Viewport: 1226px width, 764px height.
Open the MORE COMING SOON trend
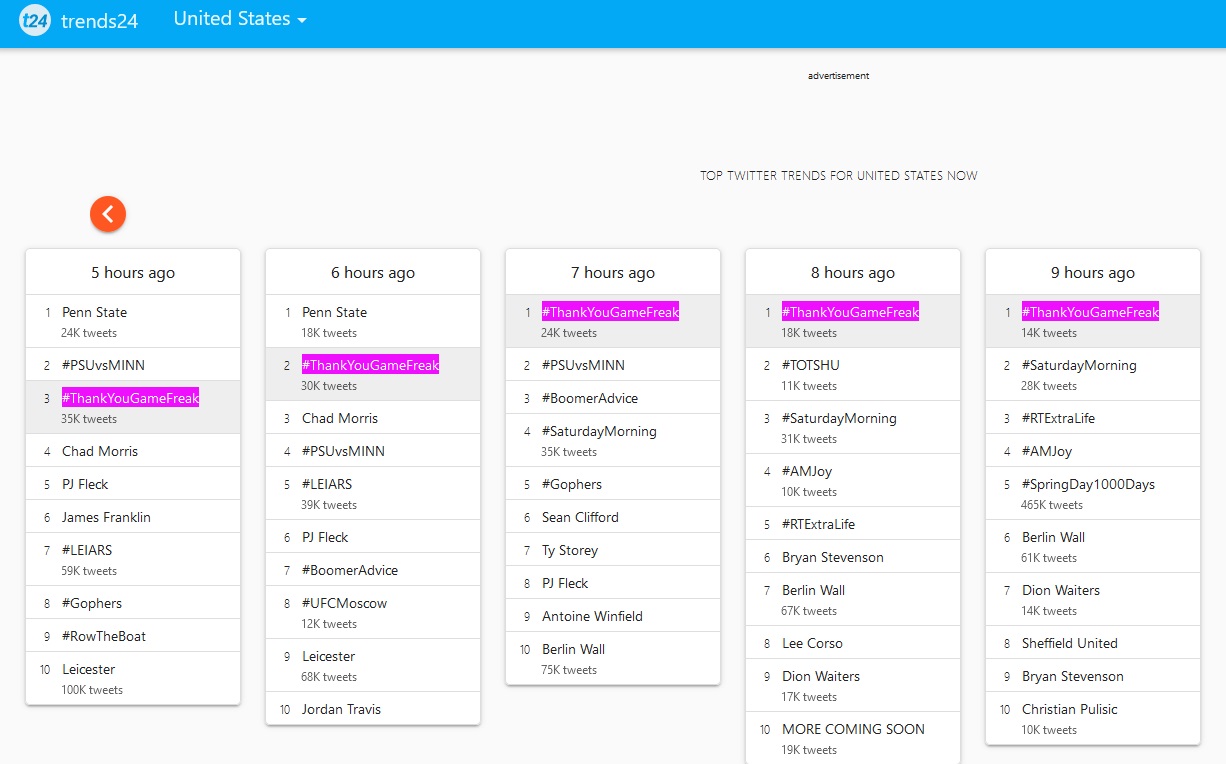(853, 729)
